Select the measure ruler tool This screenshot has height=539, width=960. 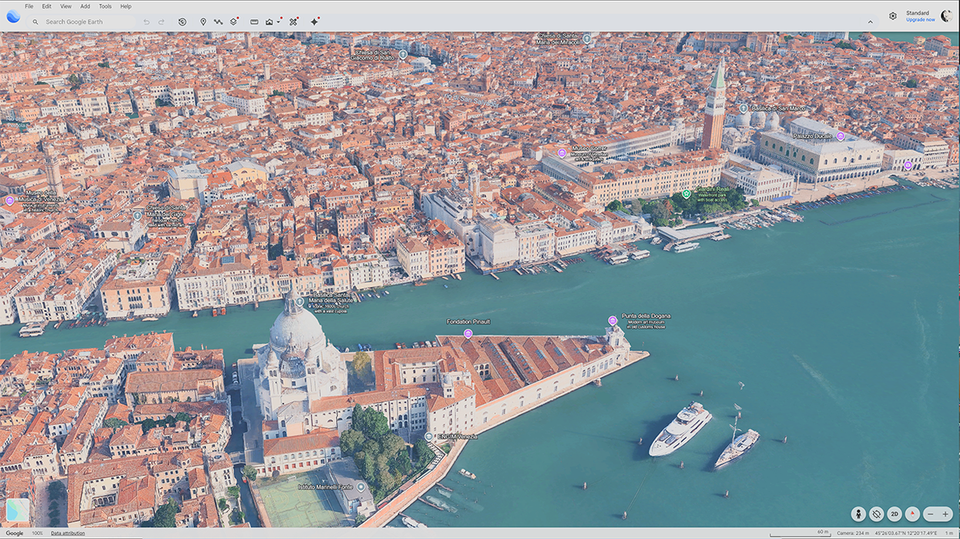click(254, 22)
